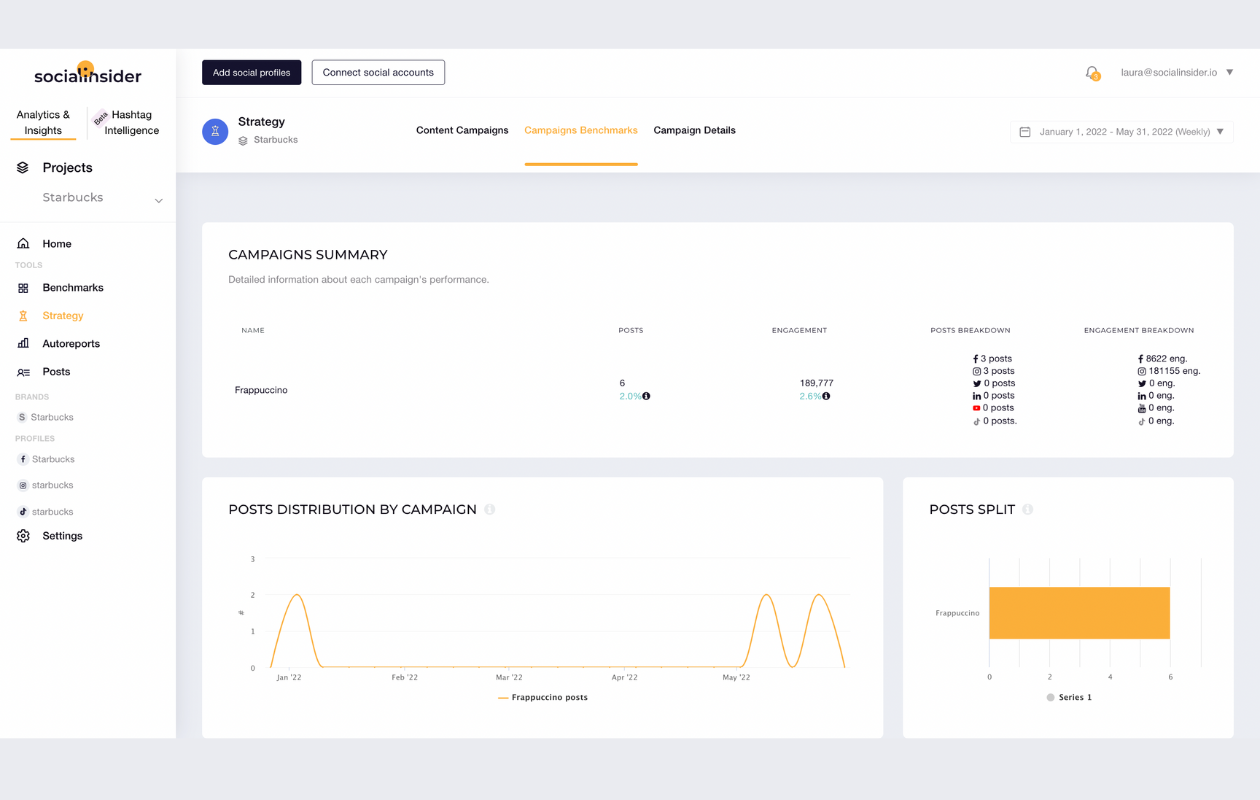Click the Socialinsider logo
This screenshot has height=800, width=1260.
point(88,74)
